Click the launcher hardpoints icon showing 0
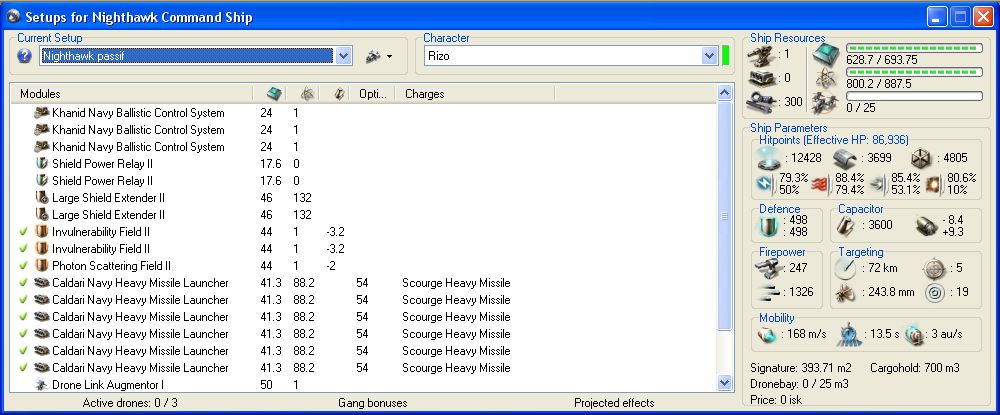The height and width of the screenshot is (415, 1000). coord(762,78)
